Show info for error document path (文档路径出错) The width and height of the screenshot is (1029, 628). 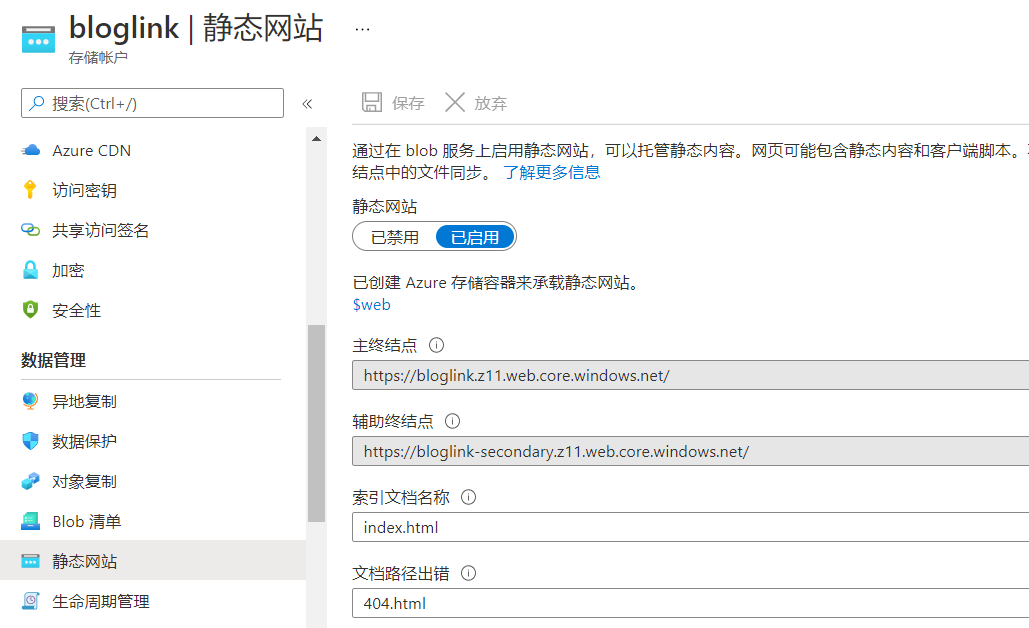tap(469, 574)
